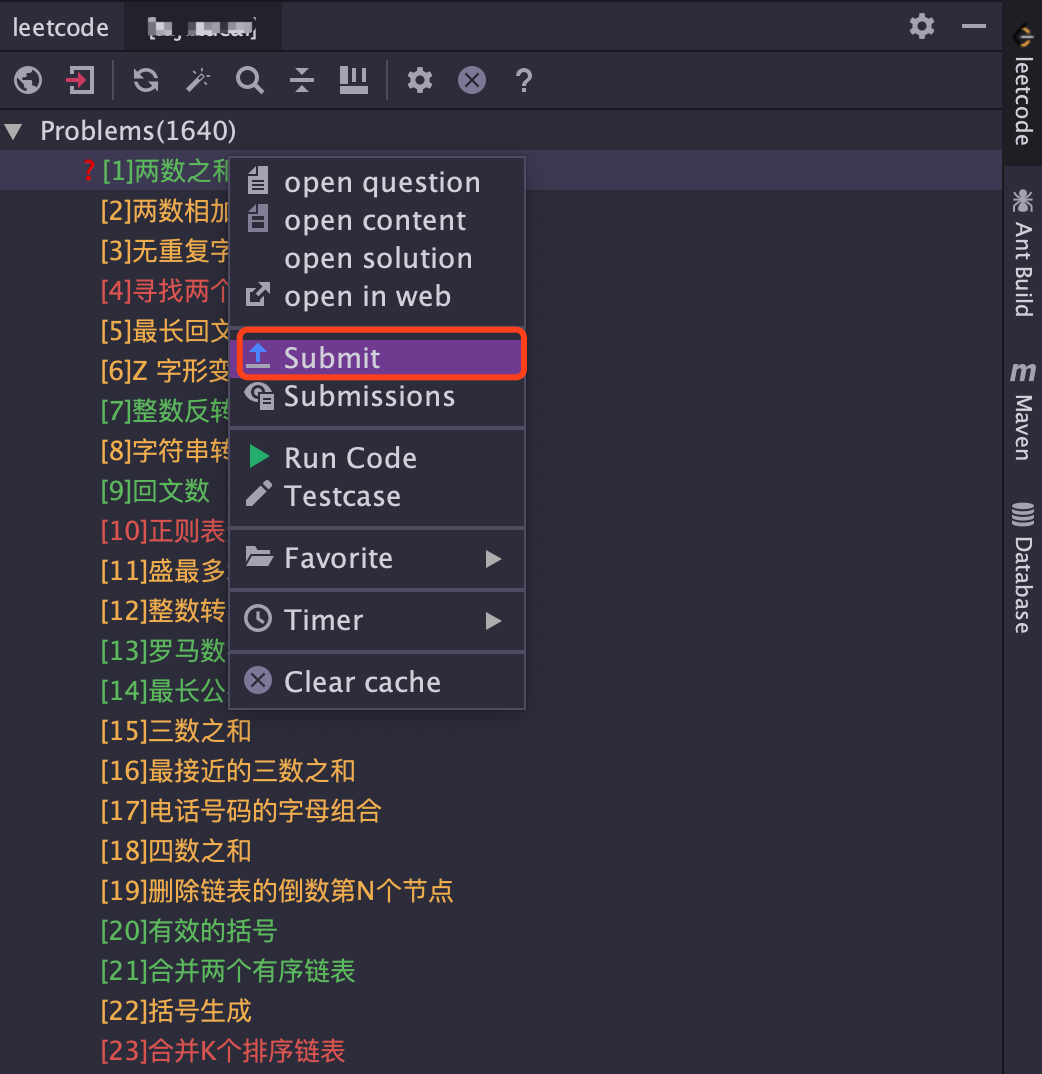Viewport: 1042px width, 1074px height.
Task: Click the toolbar gear settings icon
Action: click(x=420, y=80)
